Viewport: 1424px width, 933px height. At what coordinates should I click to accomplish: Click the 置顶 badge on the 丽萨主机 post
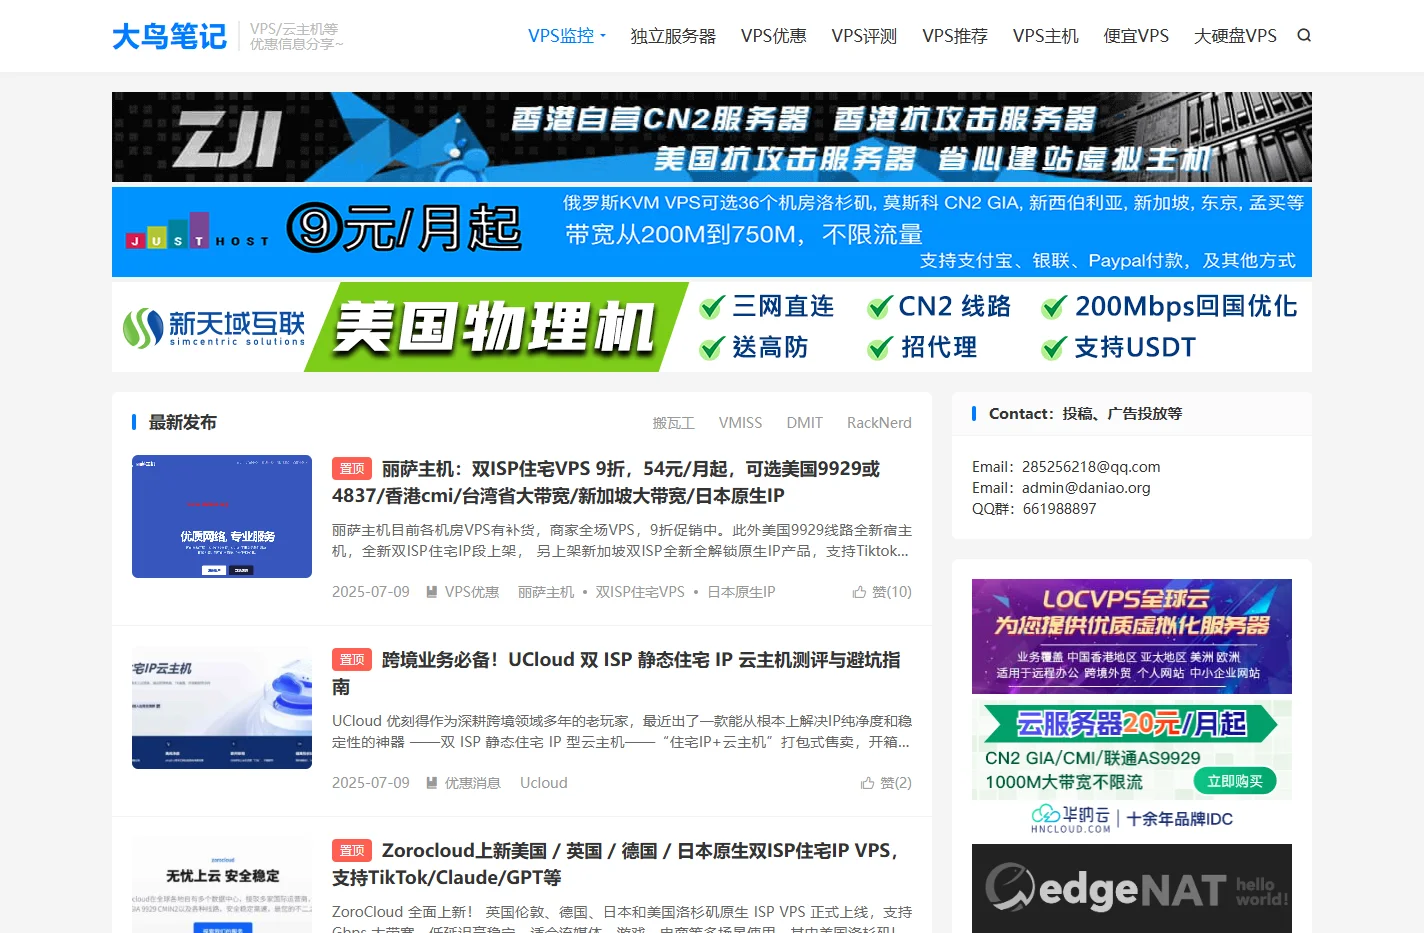click(x=352, y=469)
